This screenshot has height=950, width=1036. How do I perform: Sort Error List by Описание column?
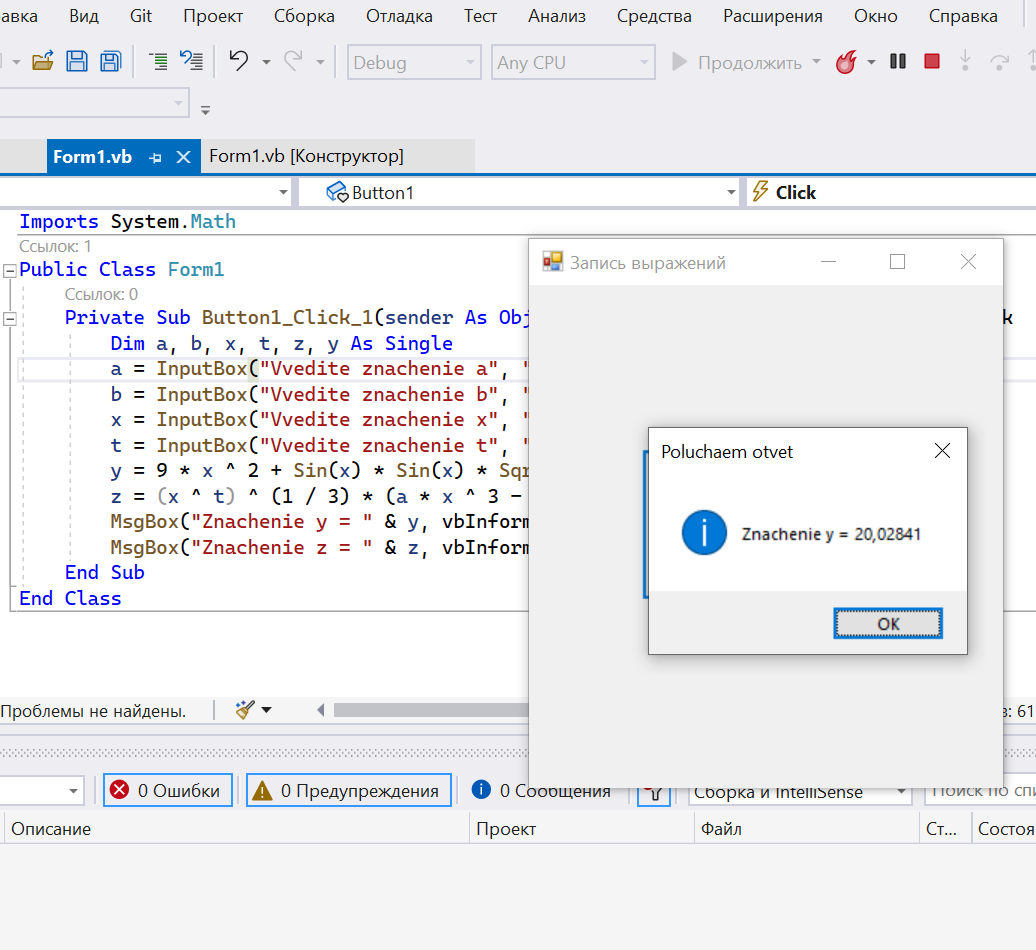tap(238, 829)
